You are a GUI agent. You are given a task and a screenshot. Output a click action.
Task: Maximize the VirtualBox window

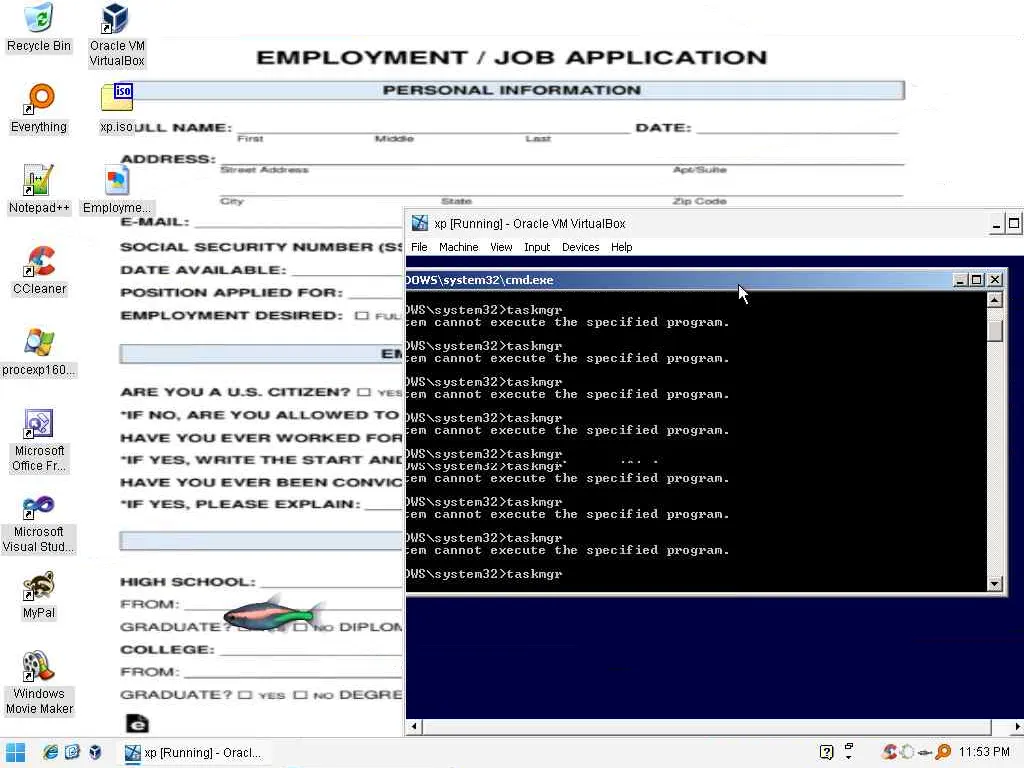[x=1014, y=224]
